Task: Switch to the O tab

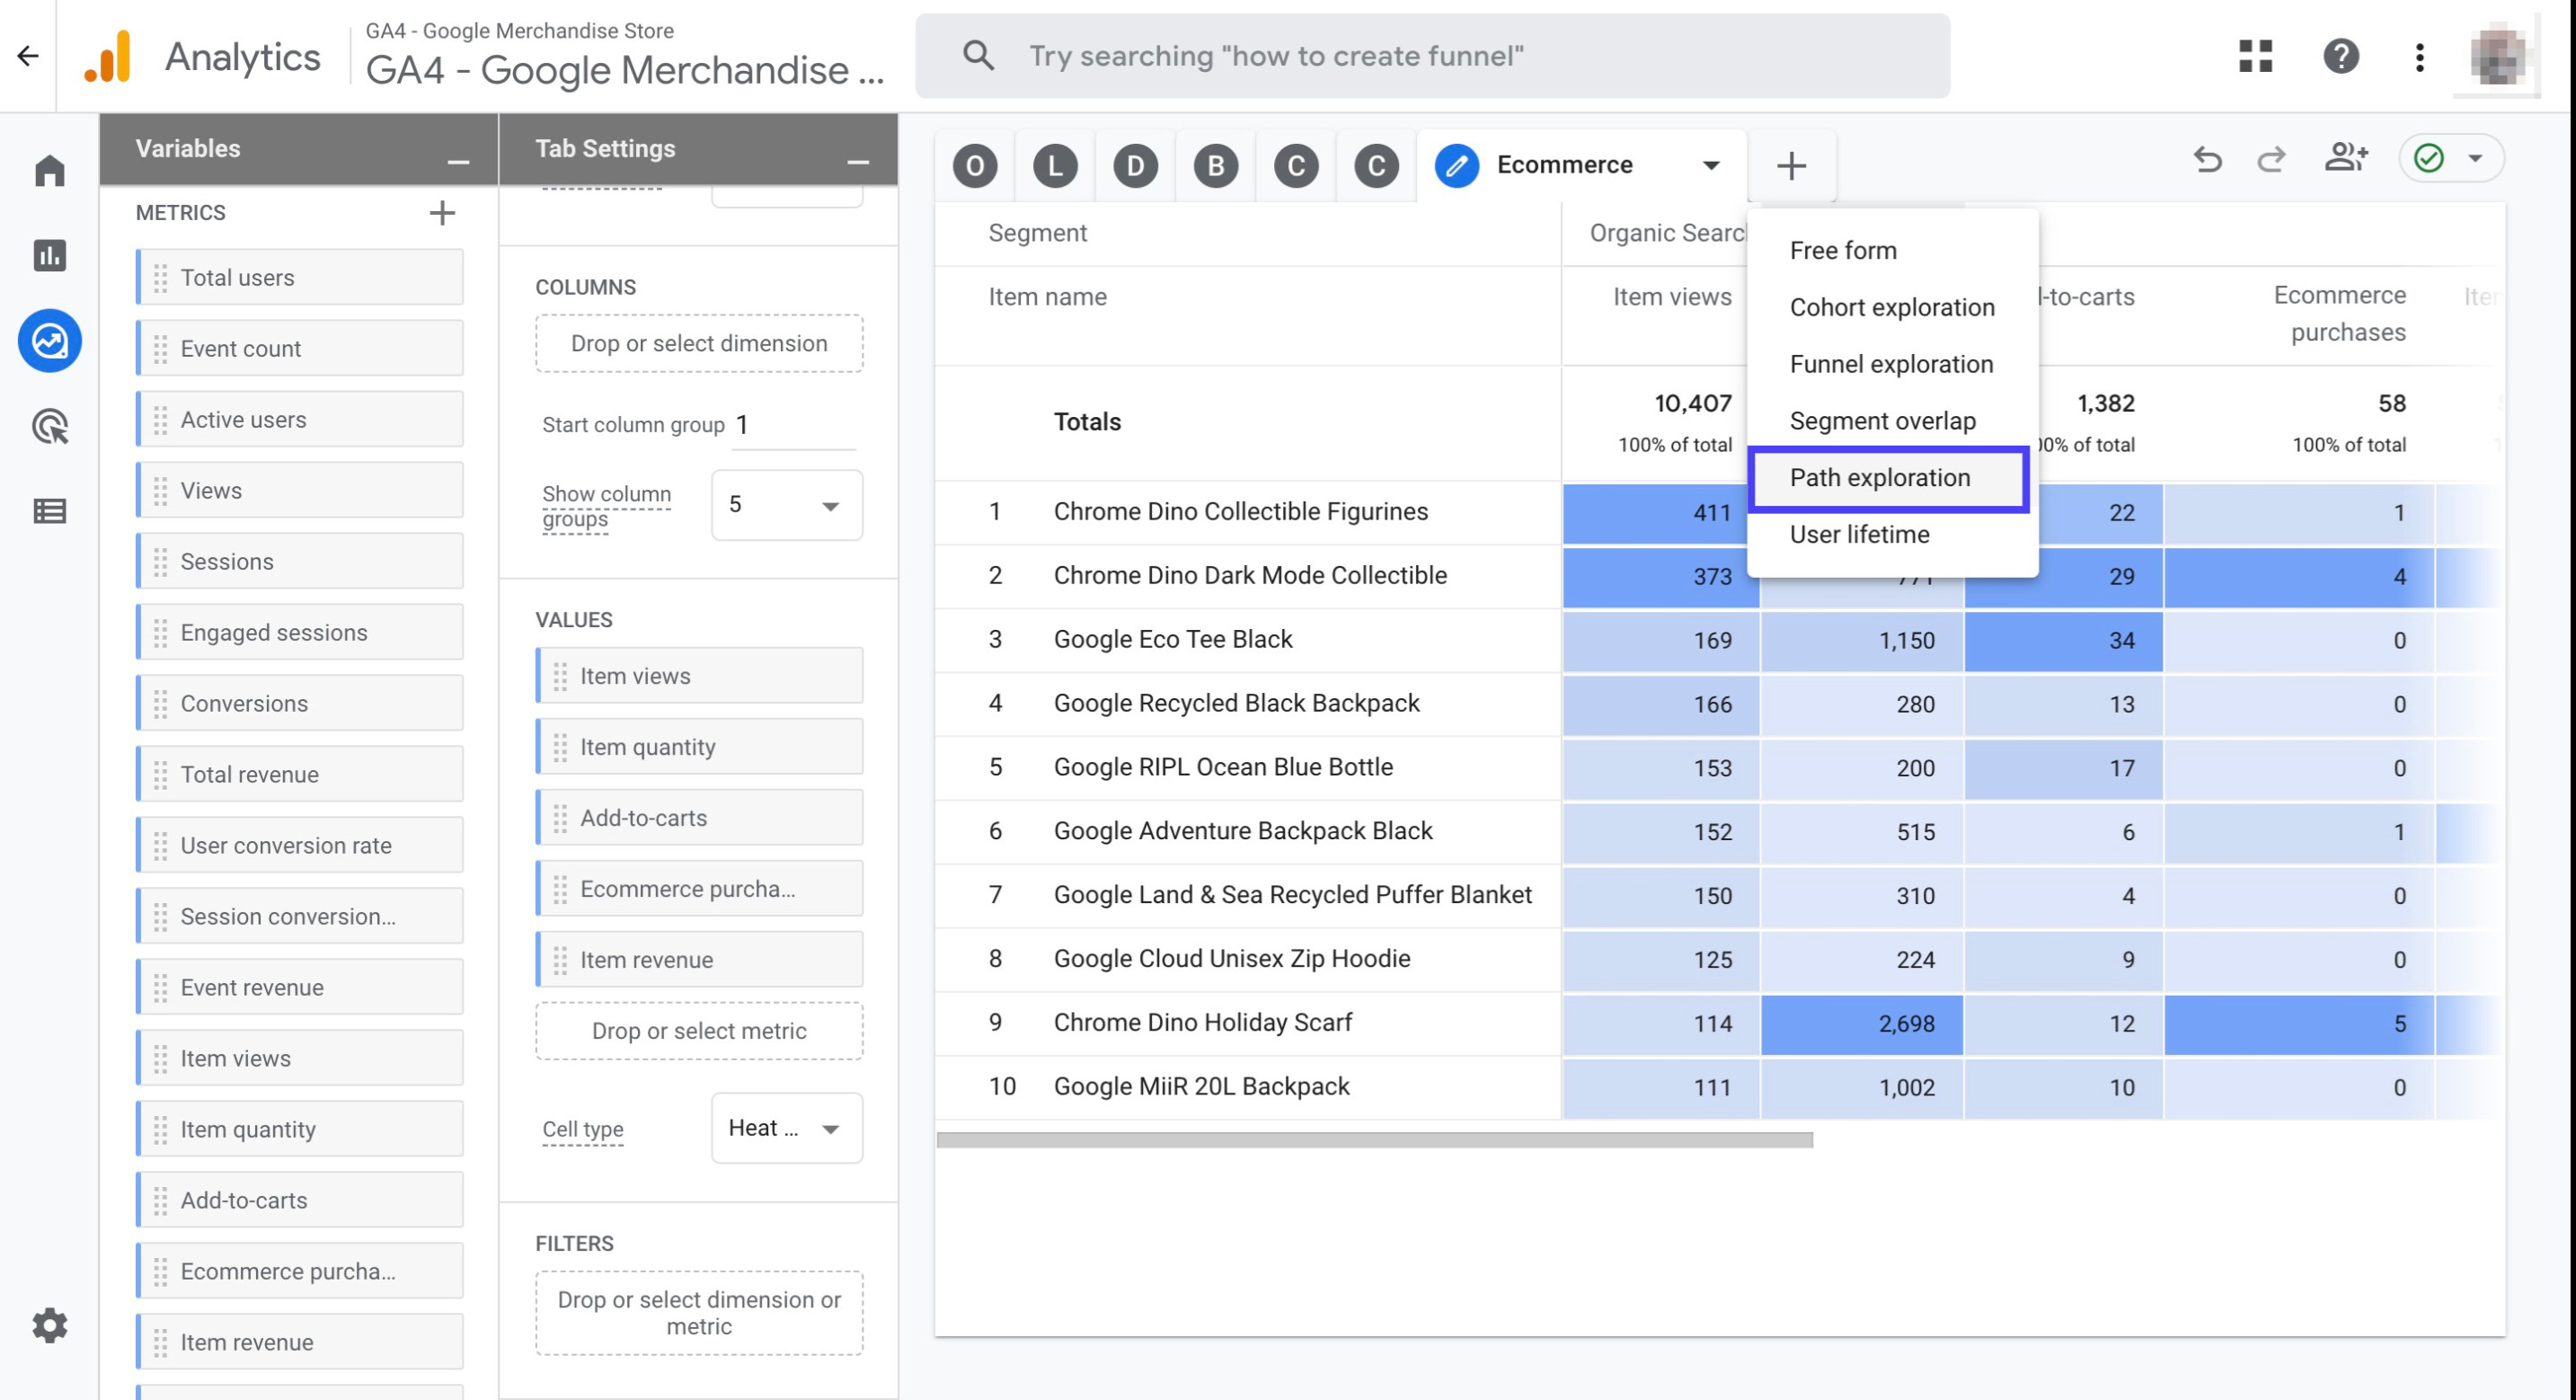Action: (x=975, y=166)
